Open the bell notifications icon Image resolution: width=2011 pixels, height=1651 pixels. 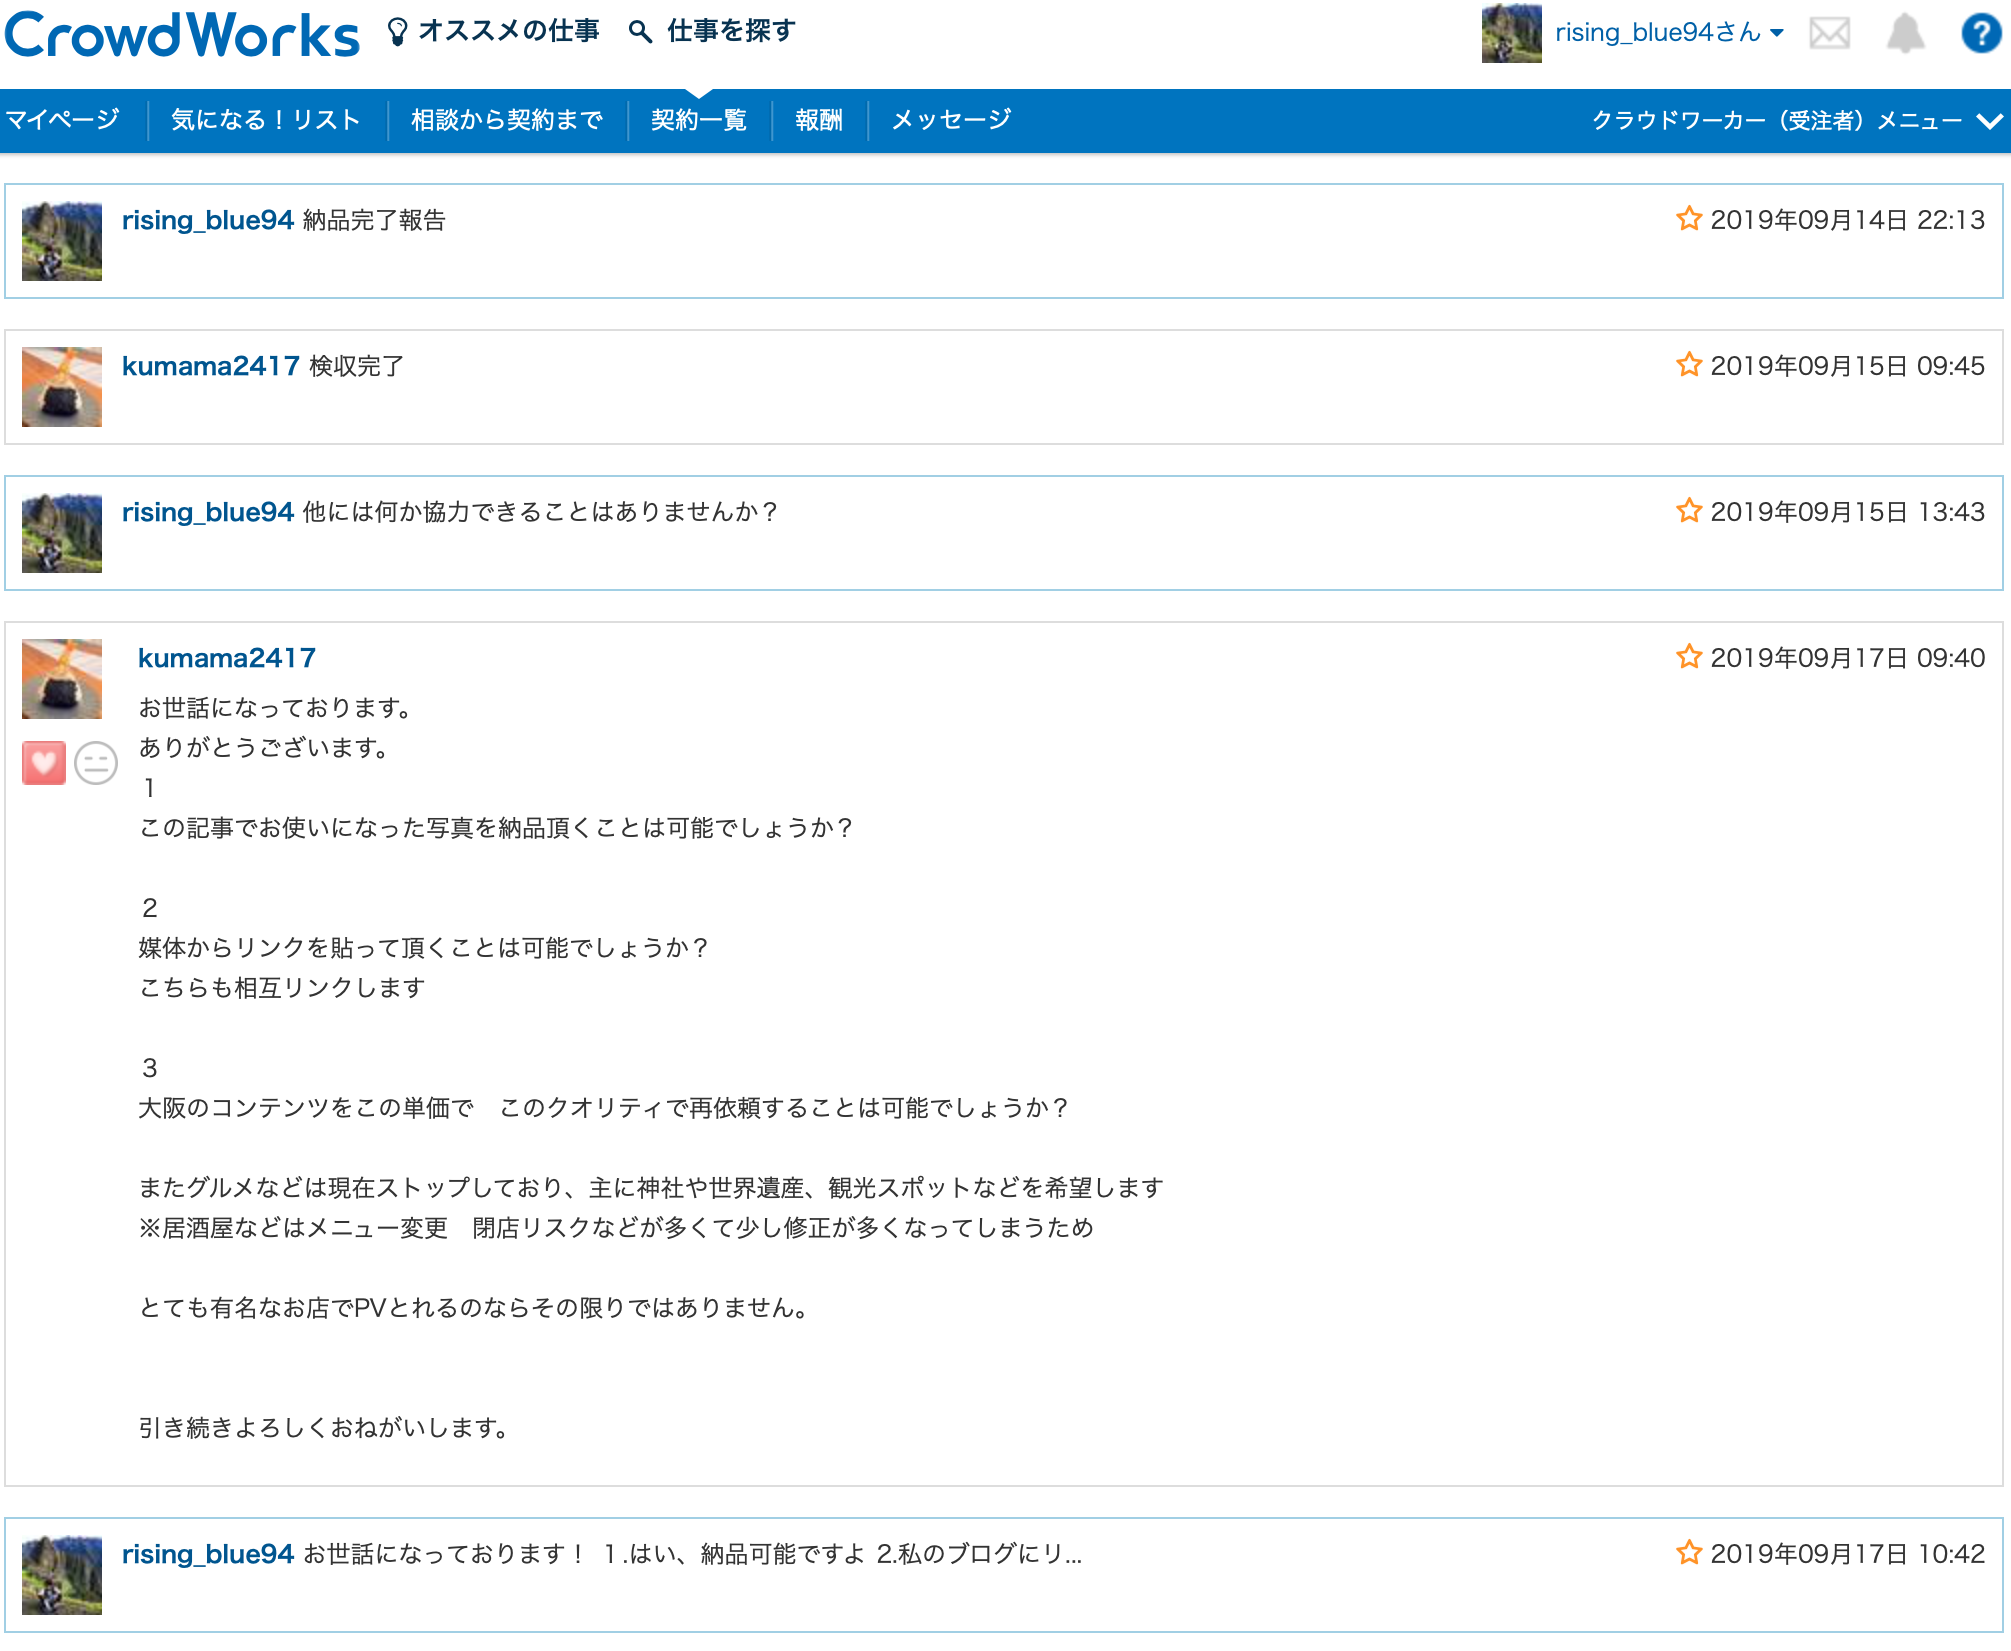point(1905,33)
